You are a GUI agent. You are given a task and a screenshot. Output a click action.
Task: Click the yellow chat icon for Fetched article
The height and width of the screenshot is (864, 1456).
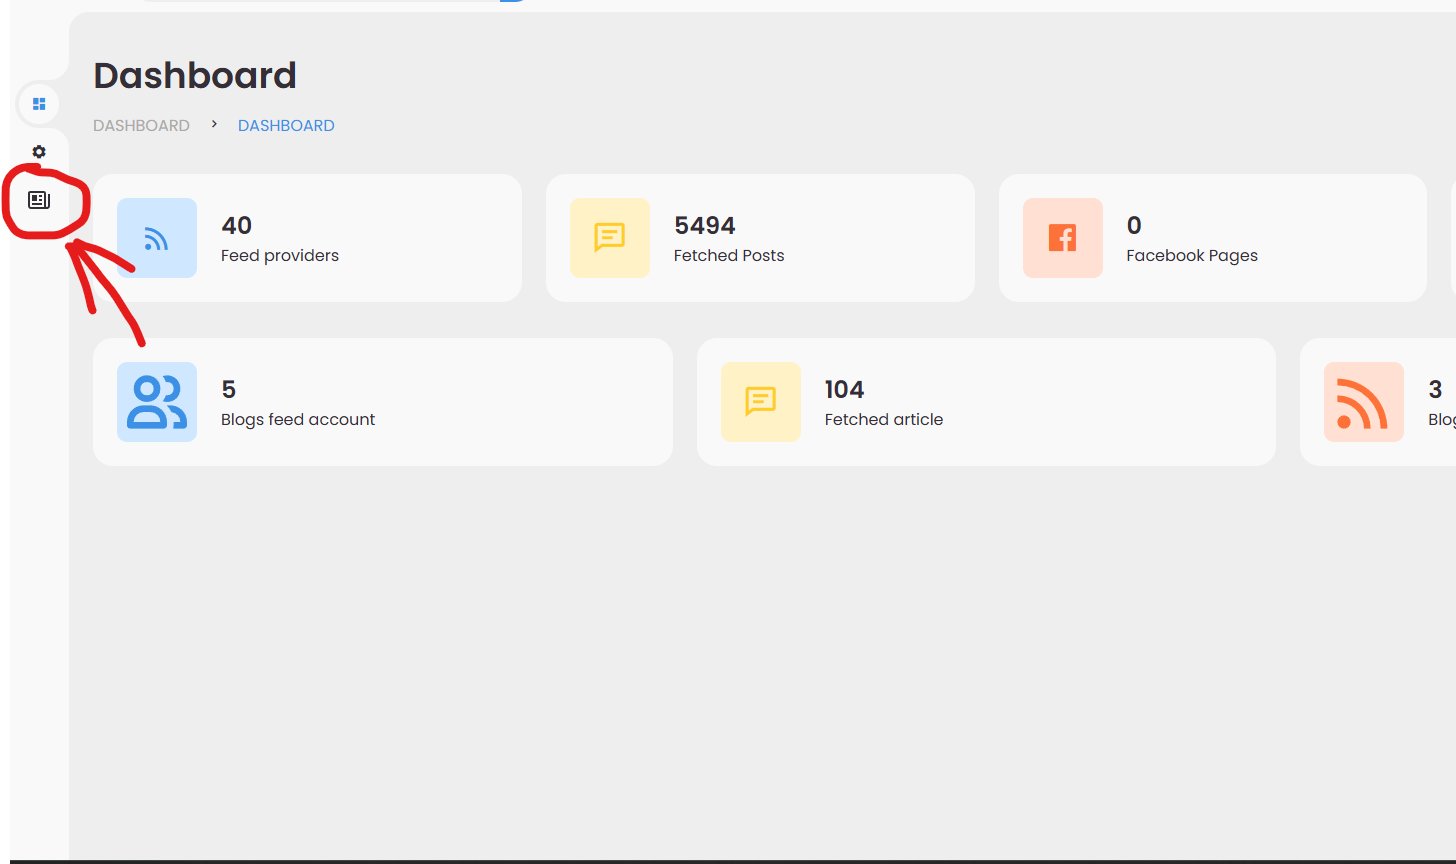click(761, 402)
